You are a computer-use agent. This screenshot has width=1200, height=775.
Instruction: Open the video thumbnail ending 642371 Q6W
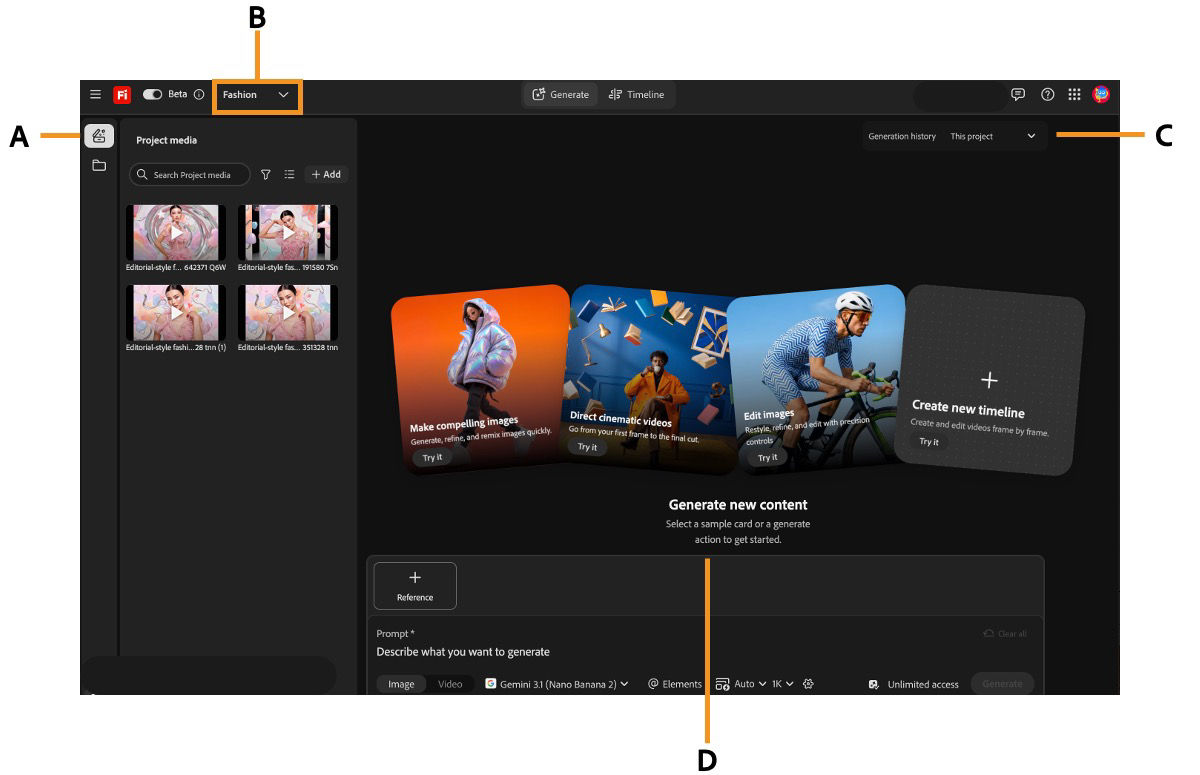[x=176, y=233]
